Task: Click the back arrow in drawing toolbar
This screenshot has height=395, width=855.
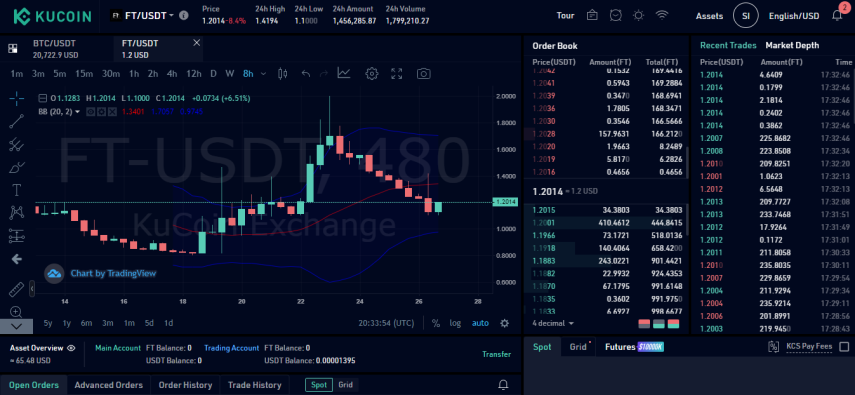Action: pyautogui.click(x=17, y=259)
